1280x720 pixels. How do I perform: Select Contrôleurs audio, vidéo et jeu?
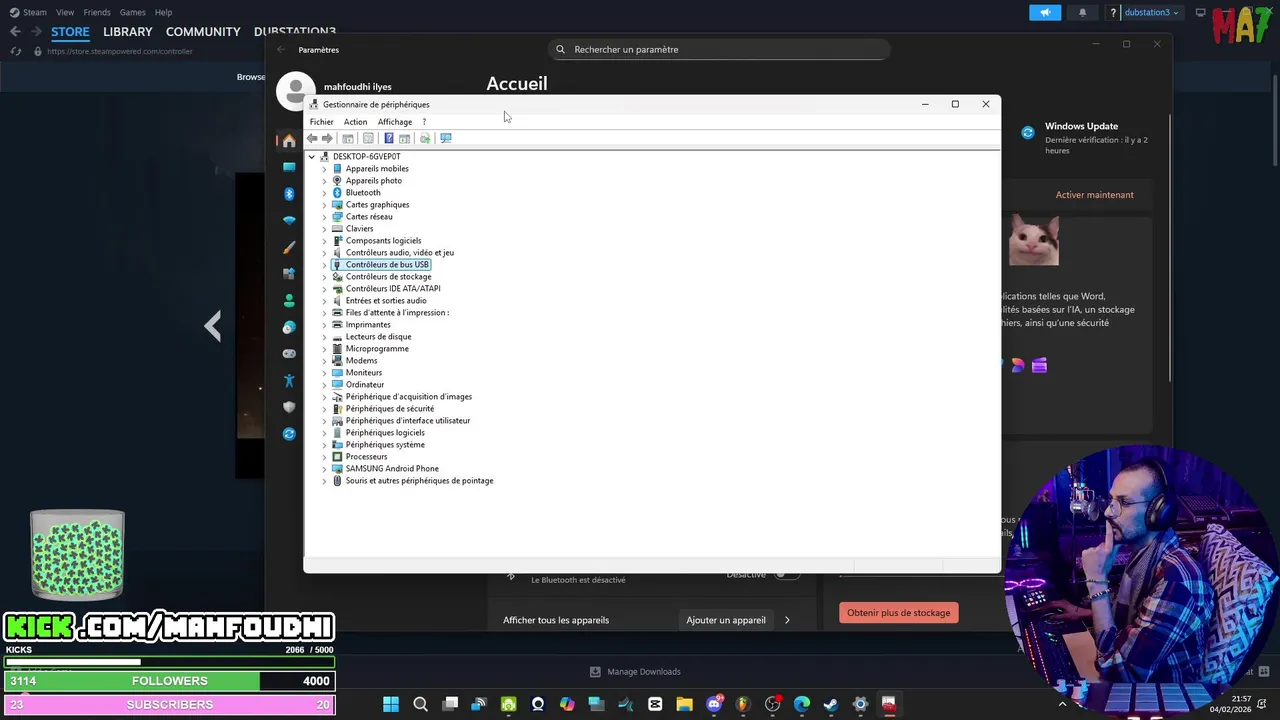(399, 253)
